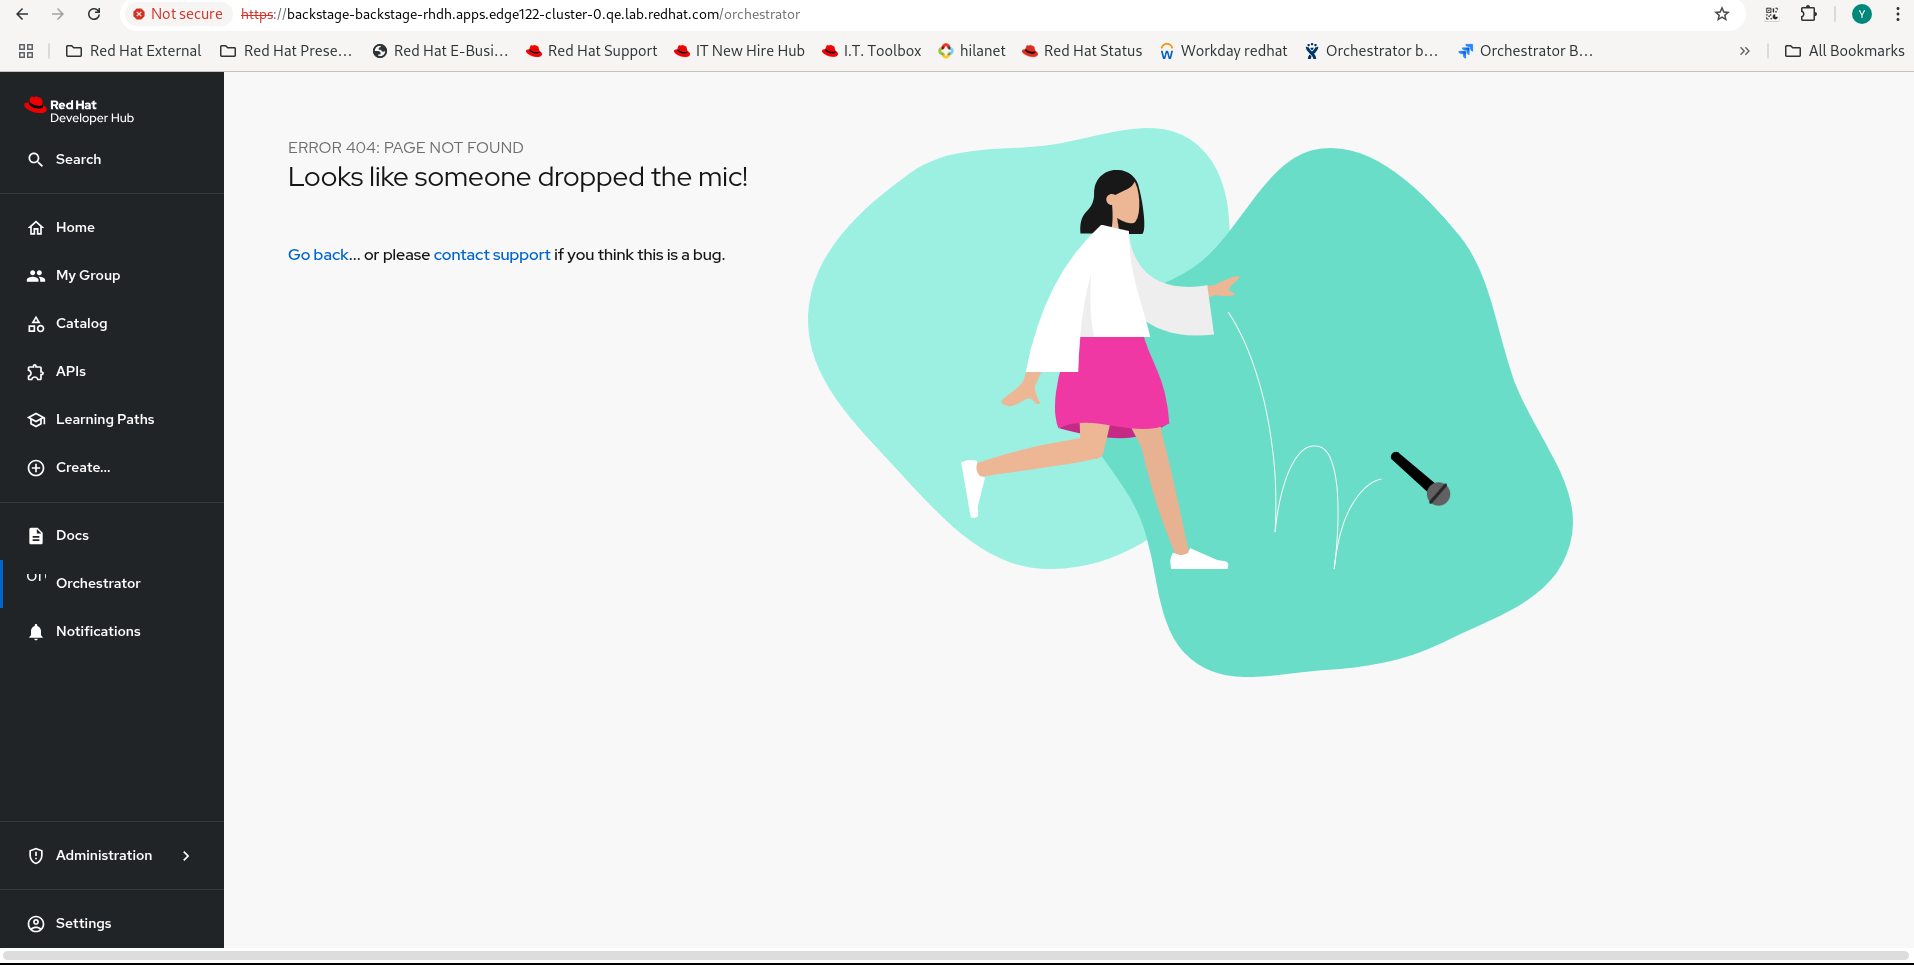The height and width of the screenshot is (965, 1914).
Task: Expand Administration submenu chevron
Action: 186,855
